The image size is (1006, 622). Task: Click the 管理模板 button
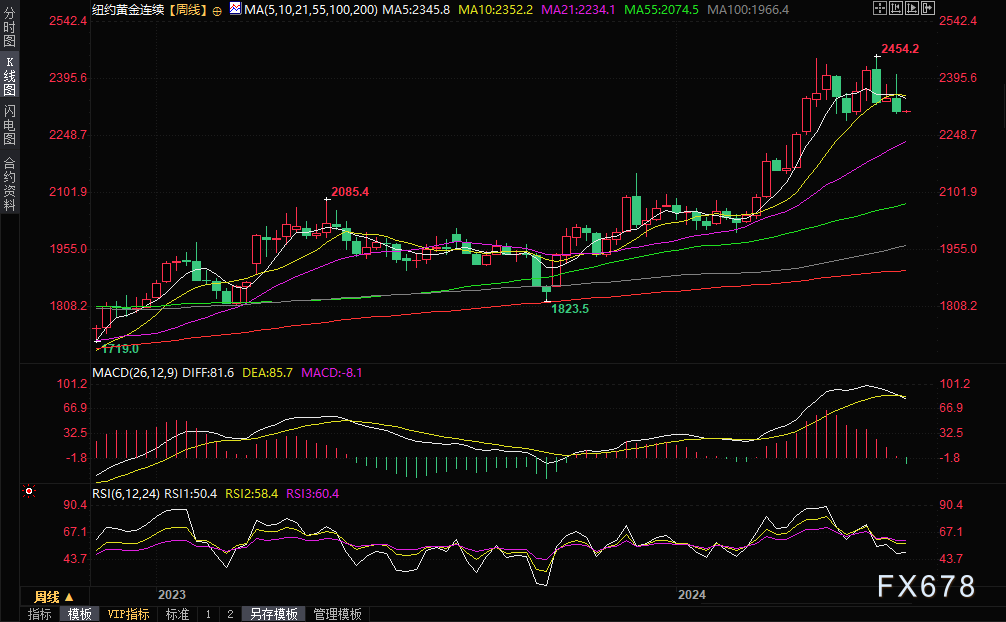(x=337, y=614)
